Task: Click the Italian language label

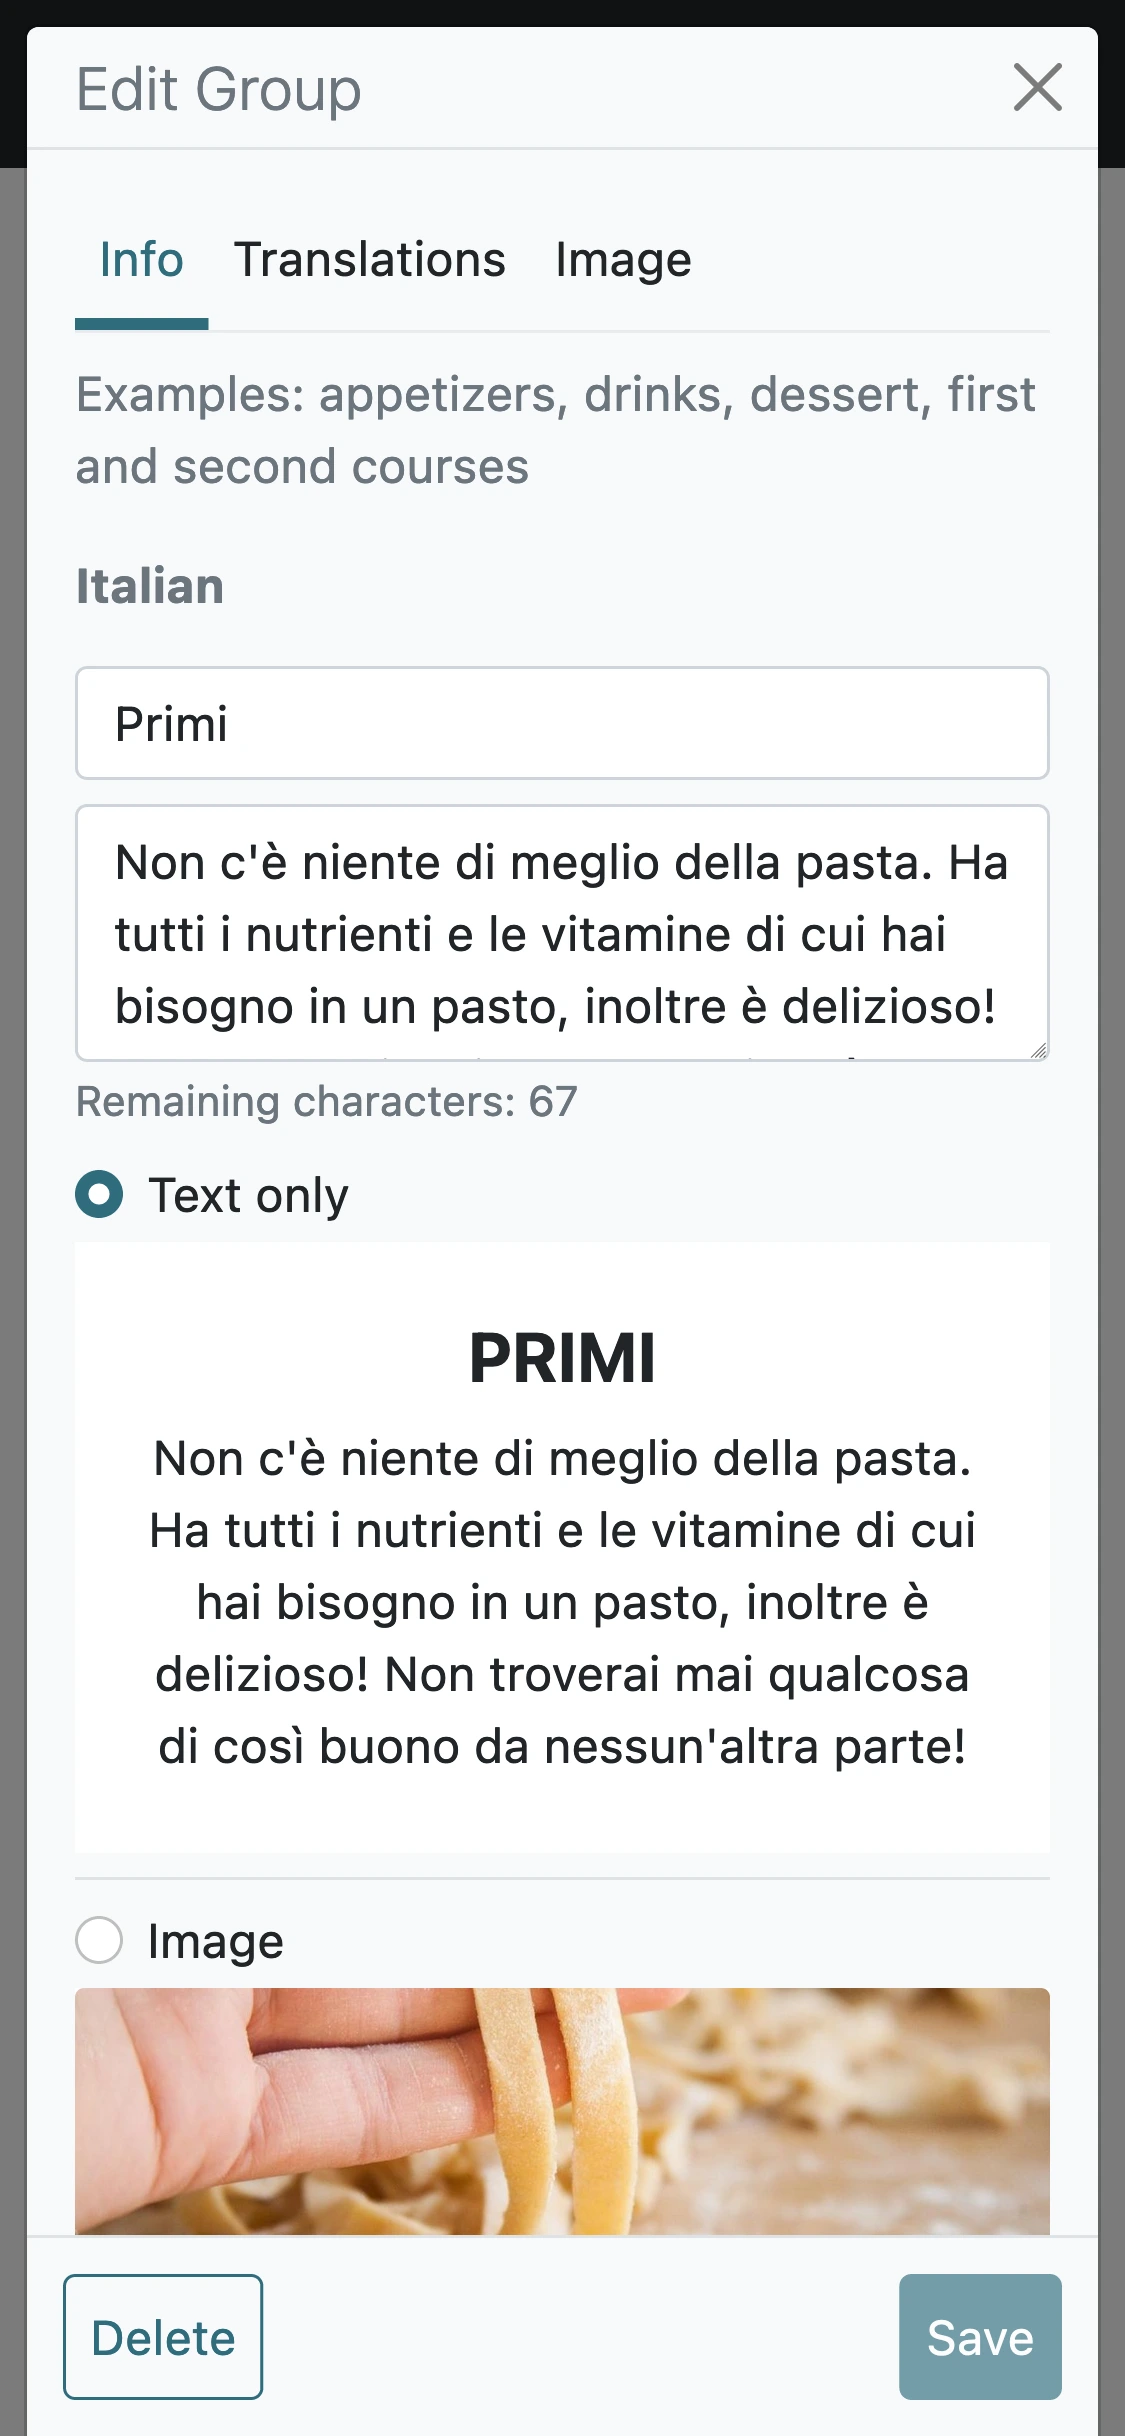Action: (x=150, y=586)
